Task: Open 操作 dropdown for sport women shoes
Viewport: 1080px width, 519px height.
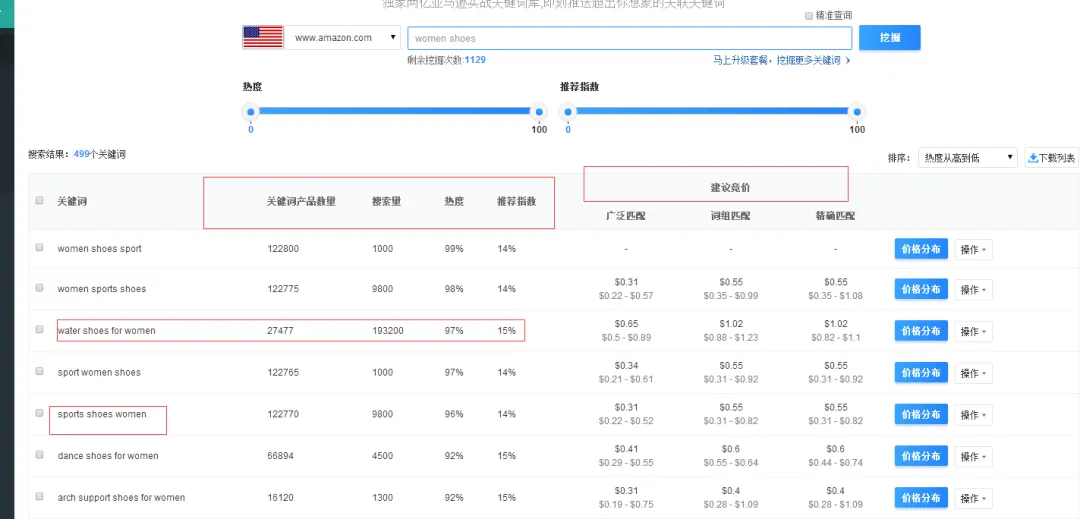Action: click(x=973, y=373)
